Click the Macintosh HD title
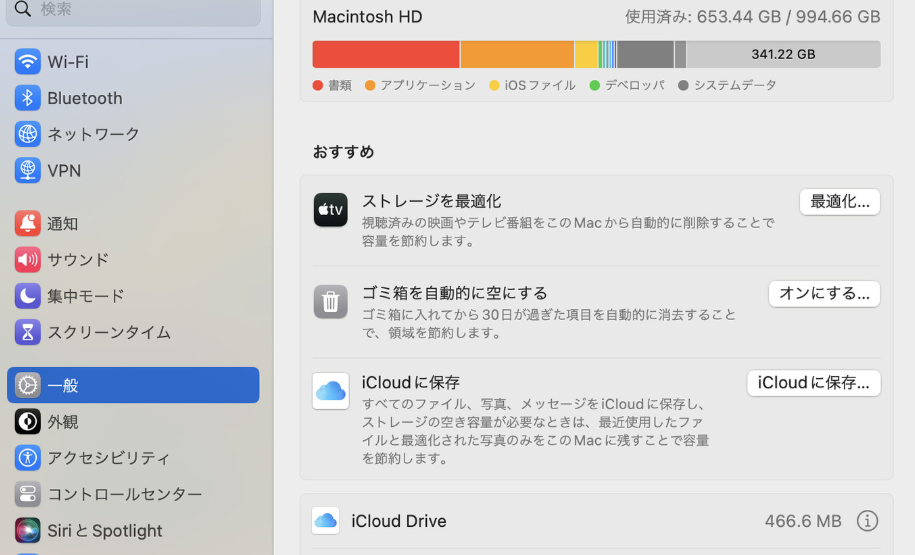This screenshot has width=915, height=555. [x=368, y=16]
